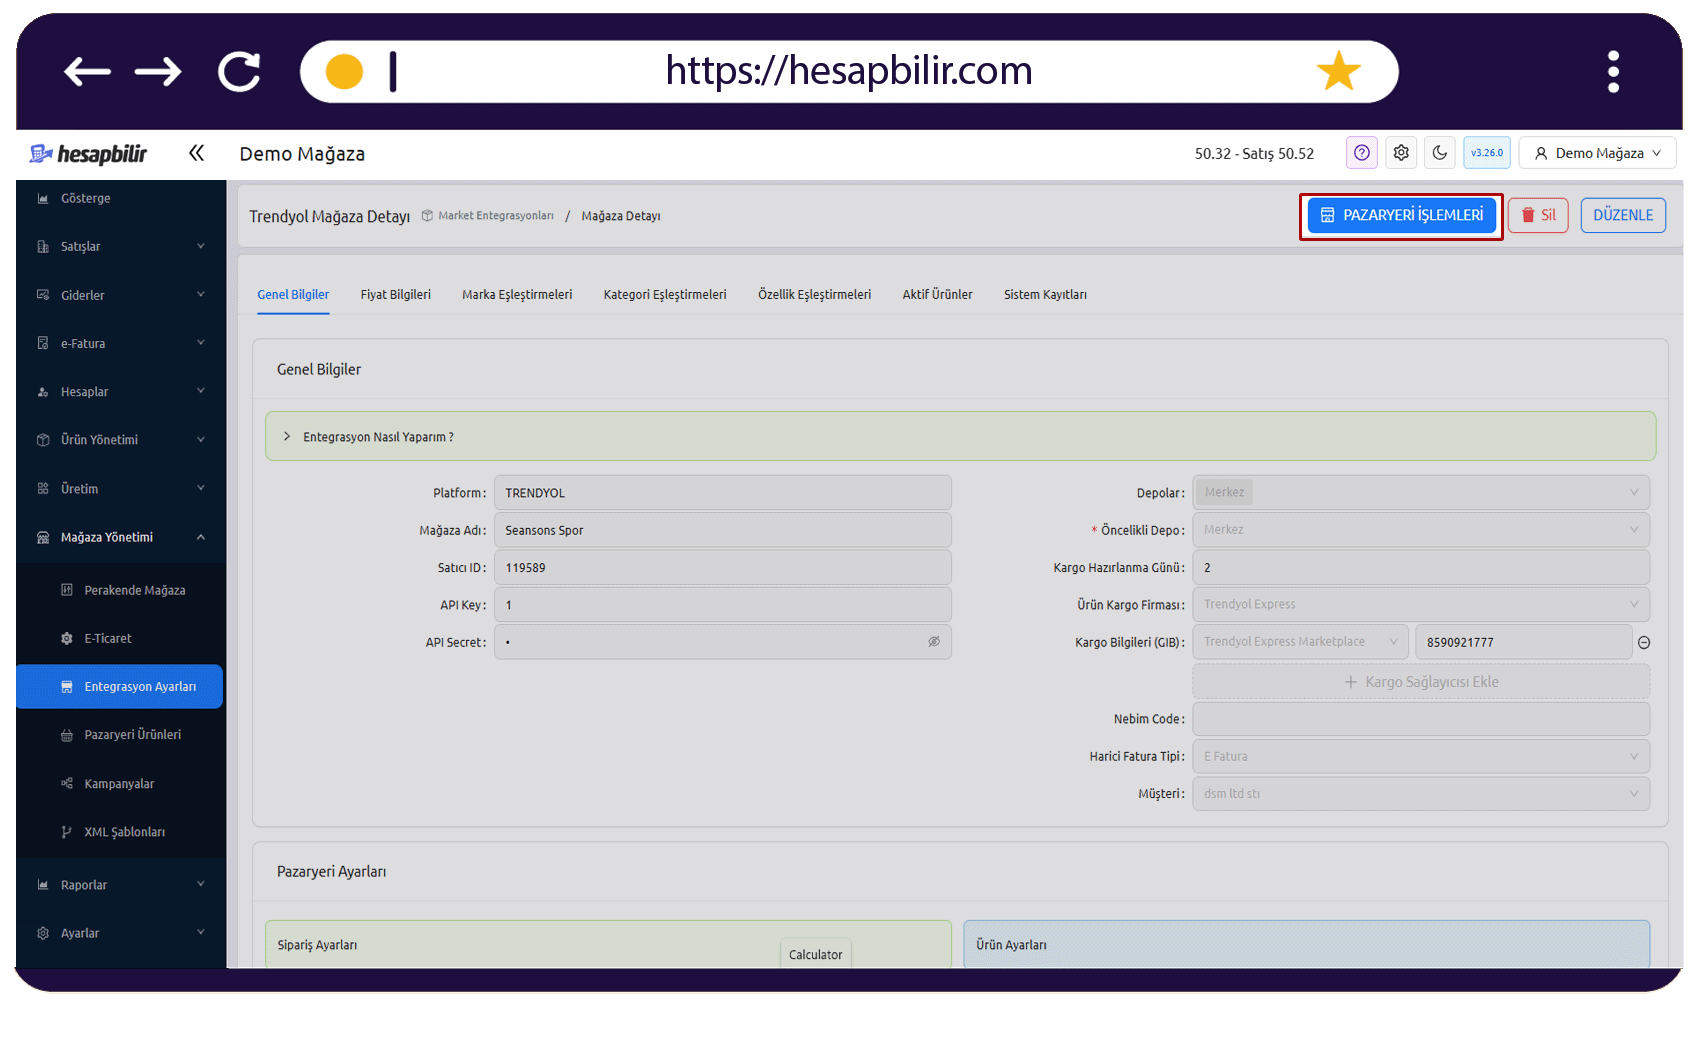Click PAZARYERİ İŞLEMLERİ button
This screenshot has width=1700, height=1050.
coord(1401,216)
